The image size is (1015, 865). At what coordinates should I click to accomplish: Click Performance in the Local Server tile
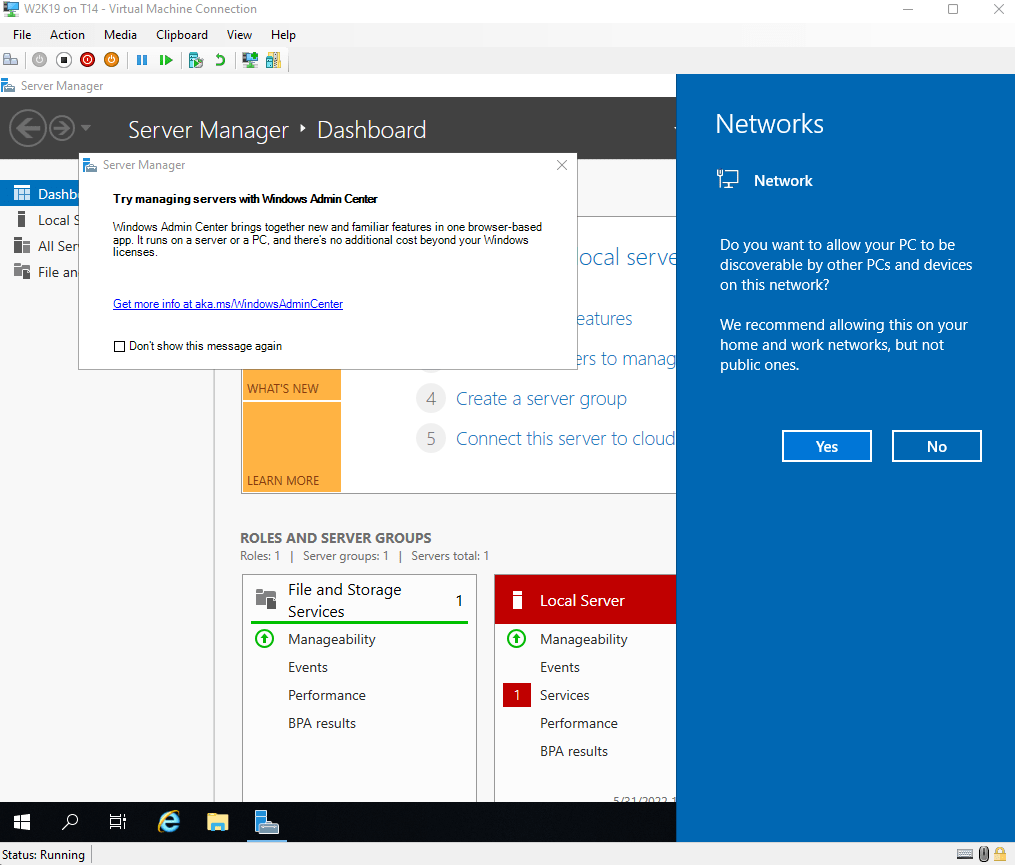pos(579,723)
